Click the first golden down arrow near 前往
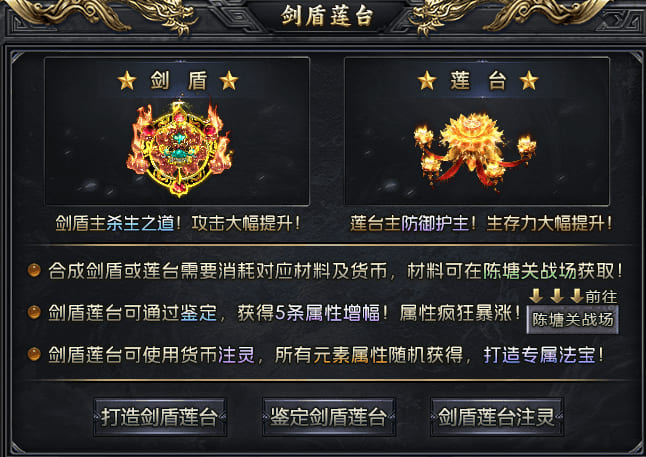Image resolution: width=646 pixels, height=457 pixels. pyautogui.click(x=536, y=295)
